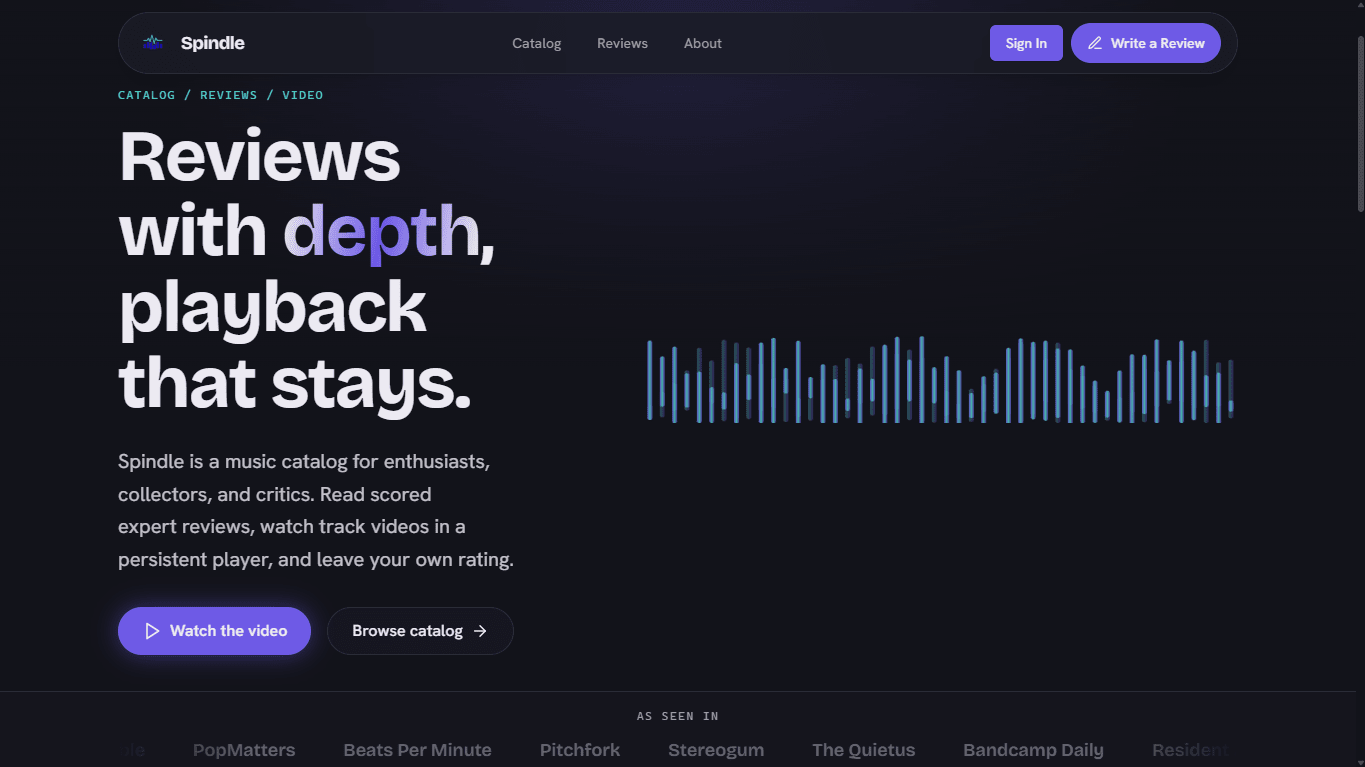Go to the Reviews navigation link
Image resolution: width=1365 pixels, height=767 pixels.
click(622, 43)
